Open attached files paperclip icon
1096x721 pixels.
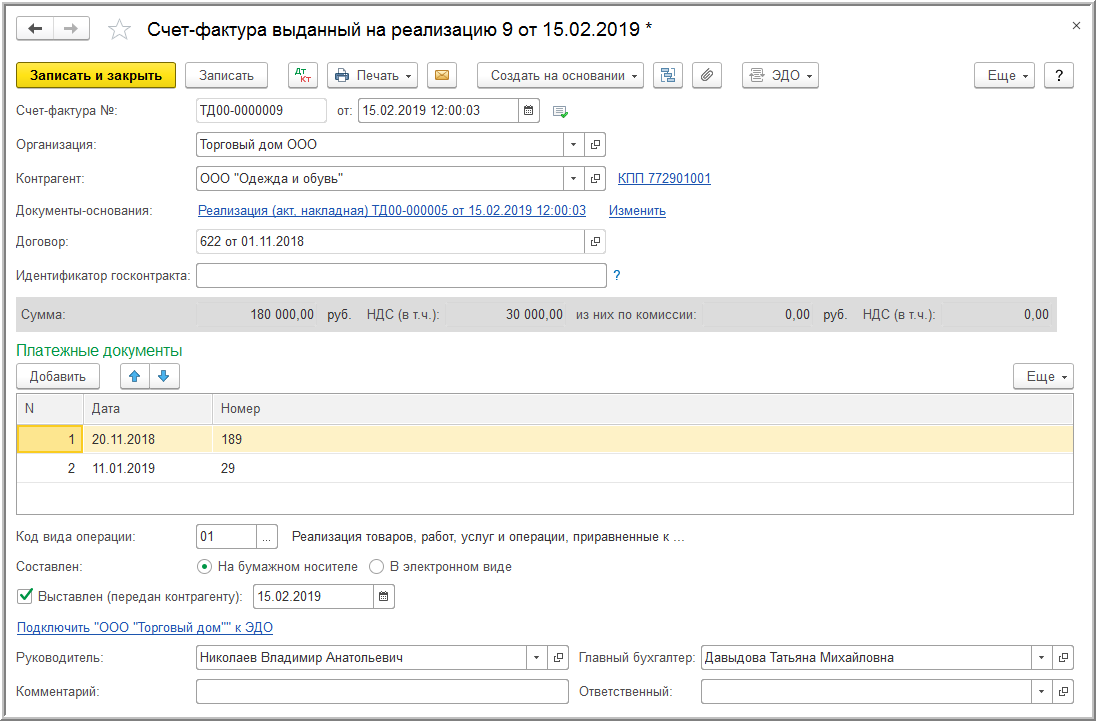pyautogui.click(x=707, y=75)
